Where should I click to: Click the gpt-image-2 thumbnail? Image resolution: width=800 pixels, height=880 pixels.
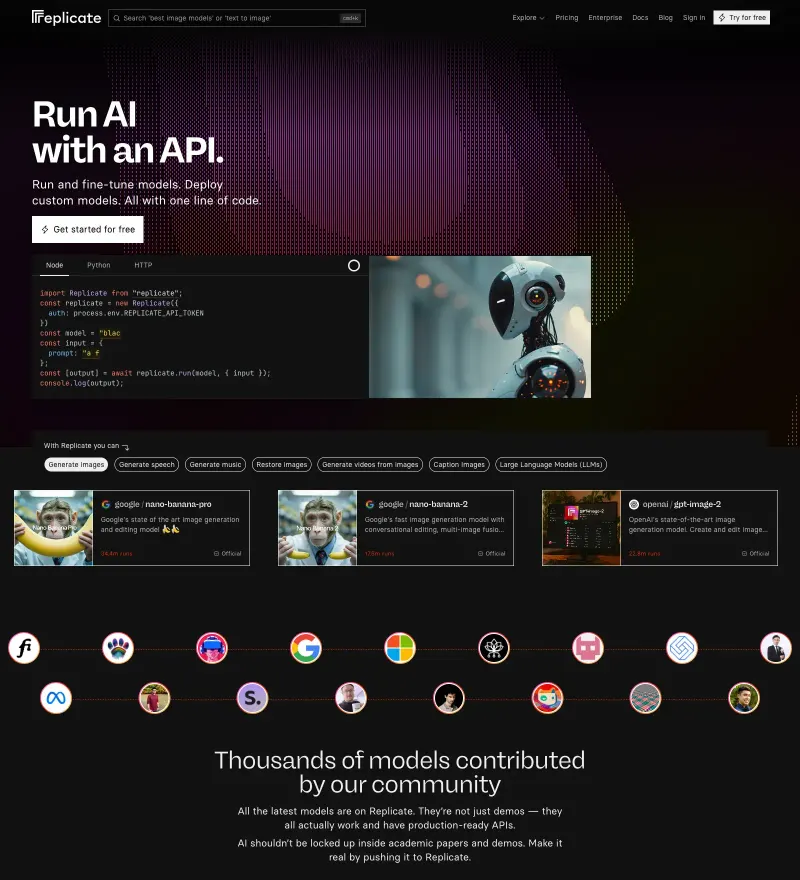[x=582, y=528]
